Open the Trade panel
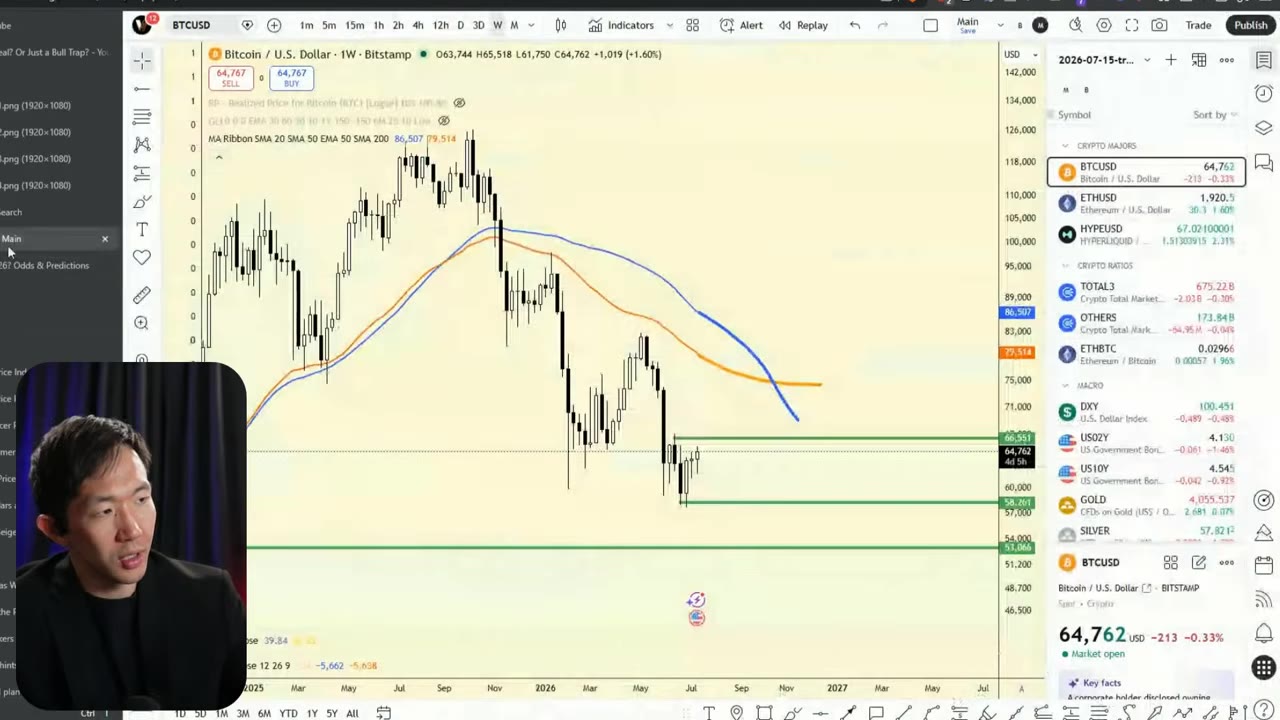The height and width of the screenshot is (720, 1280). [1198, 25]
